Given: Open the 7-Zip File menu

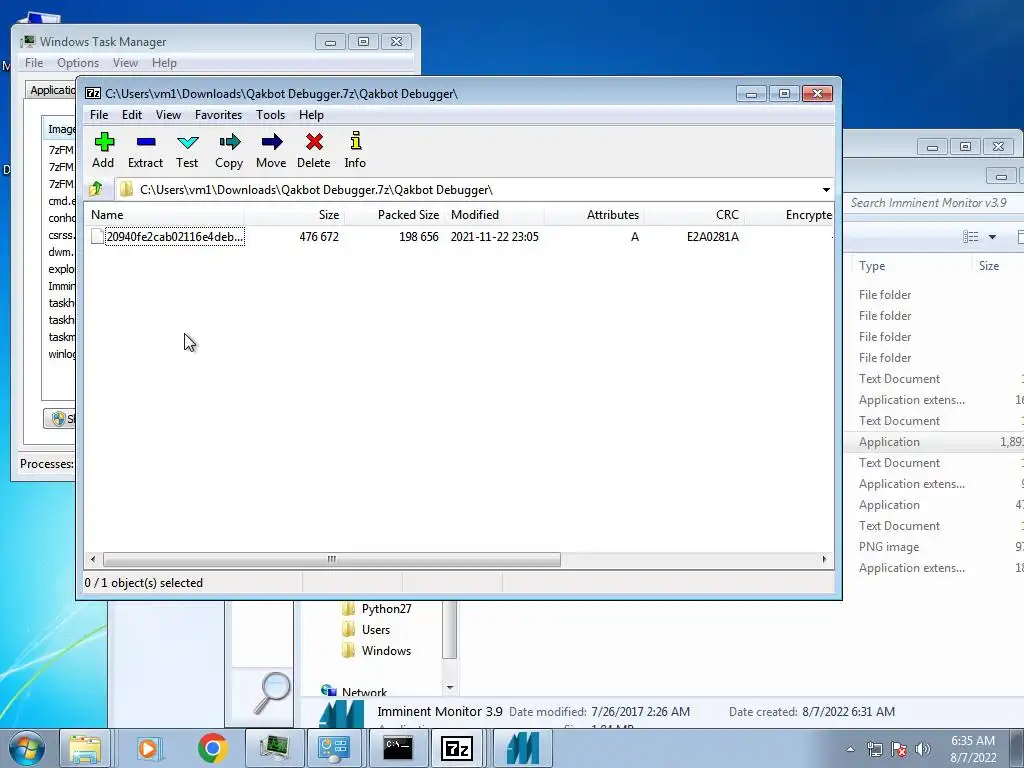Looking at the screenshot, I should coord(99,114).
